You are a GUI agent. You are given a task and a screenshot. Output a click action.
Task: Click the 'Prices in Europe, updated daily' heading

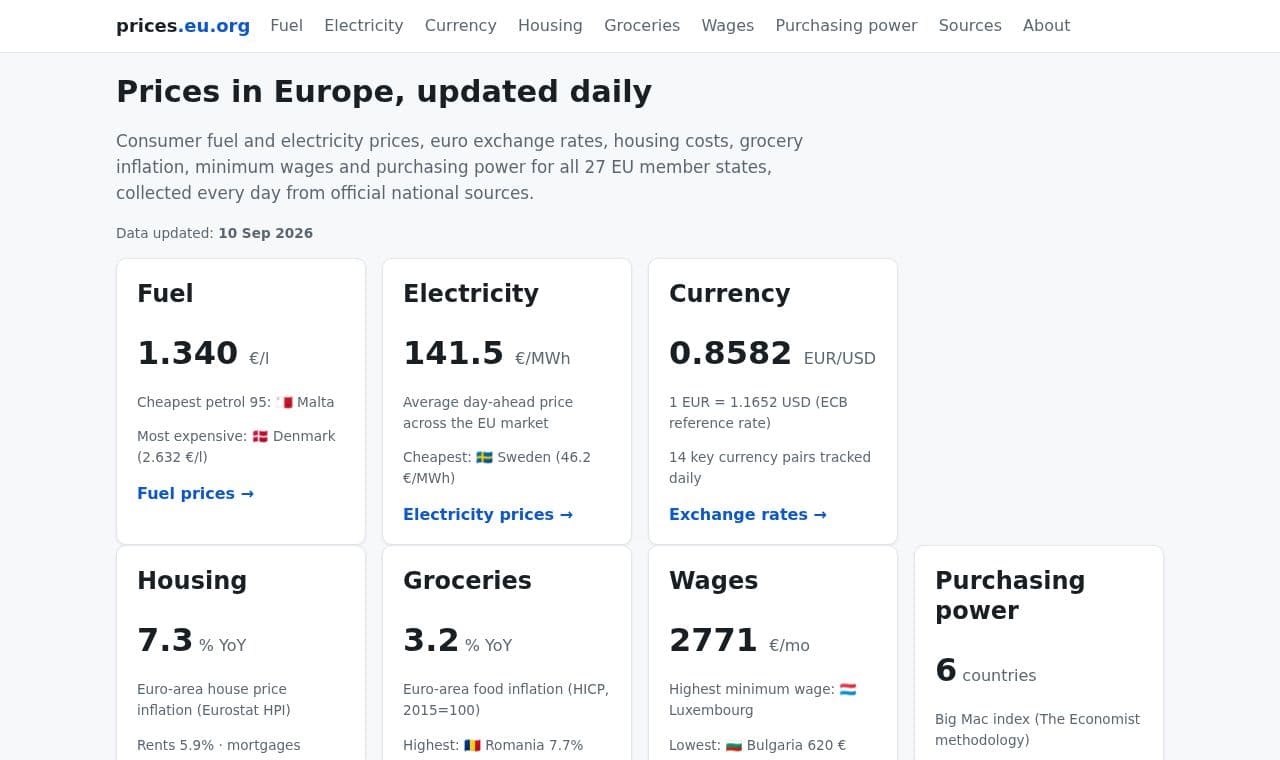tap(384, 91)
